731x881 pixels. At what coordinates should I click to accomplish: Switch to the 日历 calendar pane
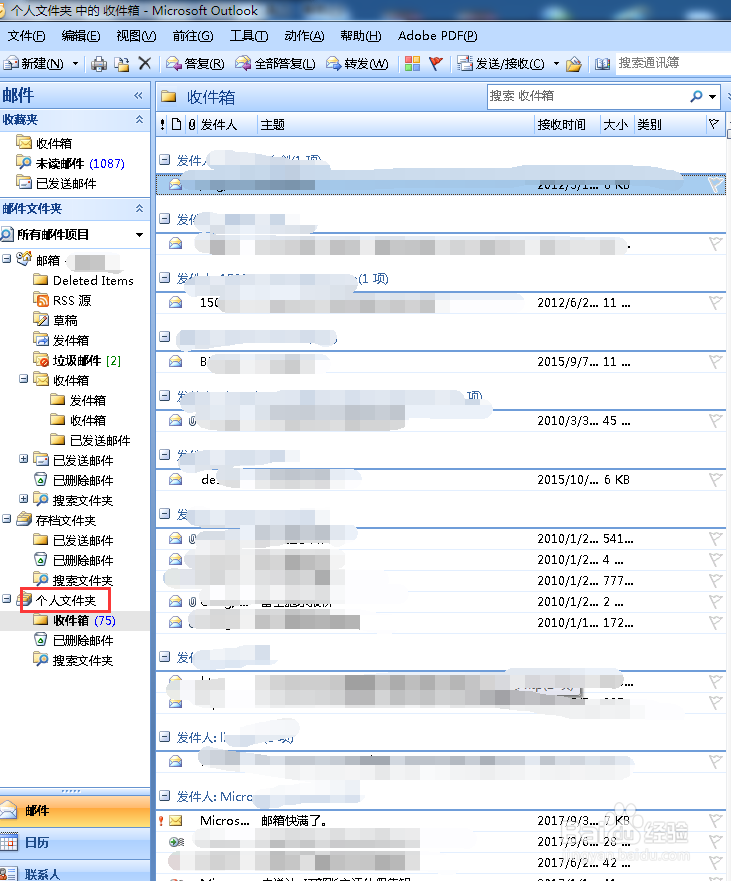(75, 843)
